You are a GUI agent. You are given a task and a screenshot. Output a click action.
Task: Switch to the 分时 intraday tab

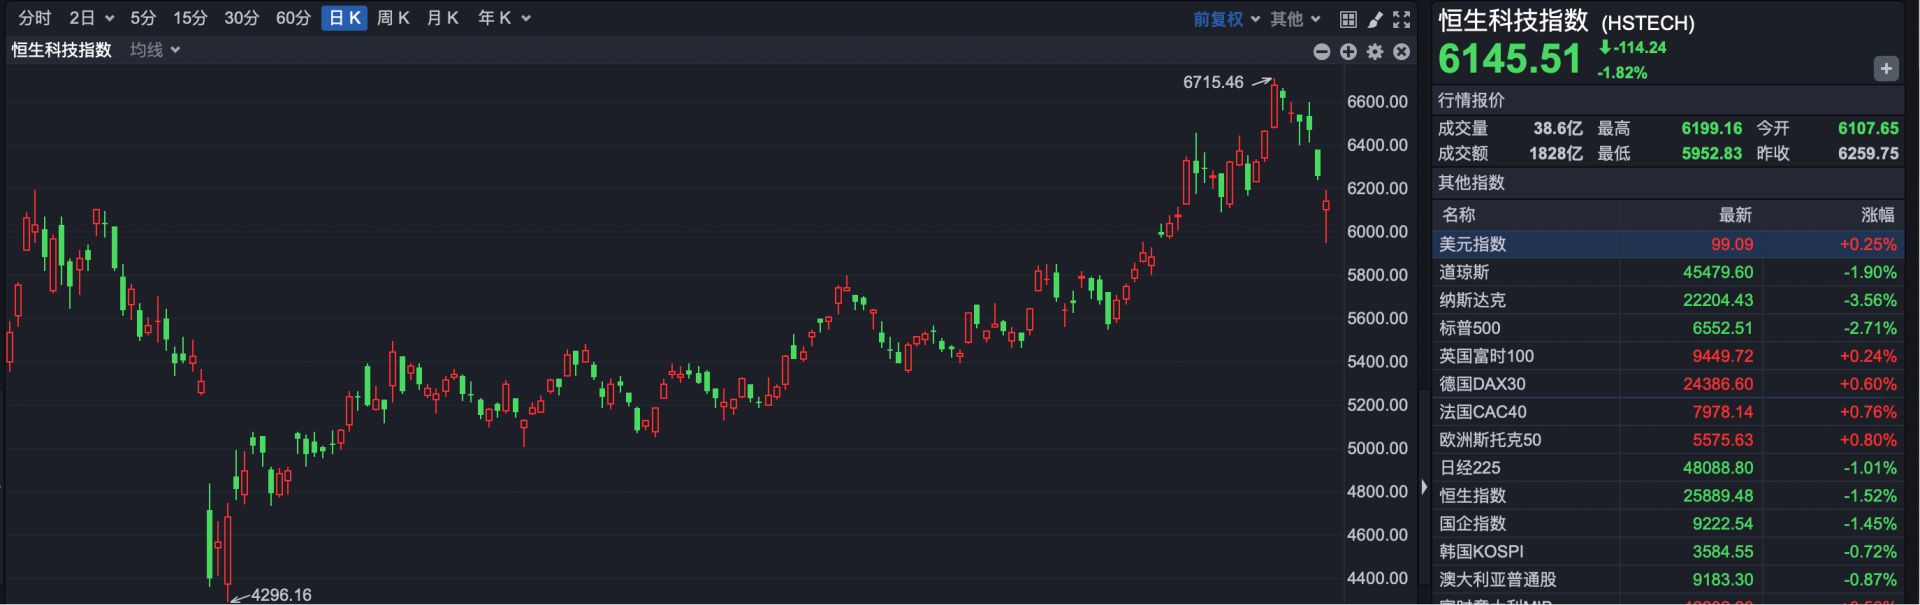[35, 18]
